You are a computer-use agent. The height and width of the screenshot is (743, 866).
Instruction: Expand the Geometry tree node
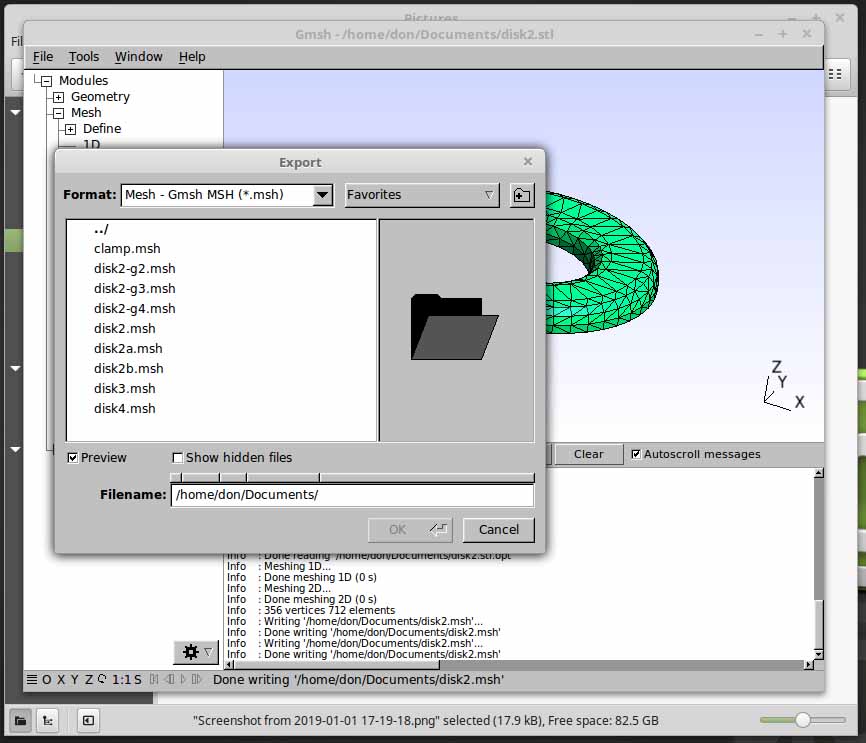(x=59, y=97)
